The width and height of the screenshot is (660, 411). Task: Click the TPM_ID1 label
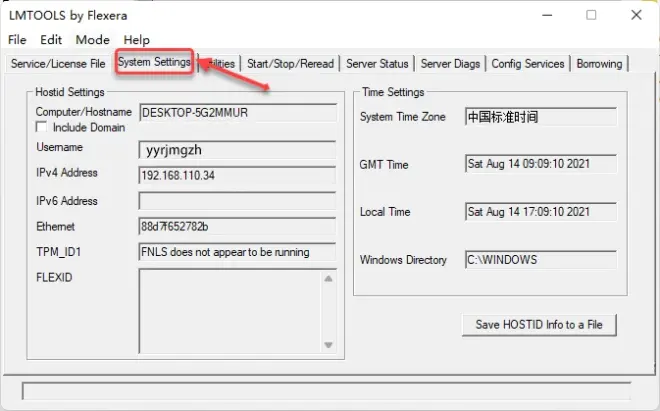59,252
